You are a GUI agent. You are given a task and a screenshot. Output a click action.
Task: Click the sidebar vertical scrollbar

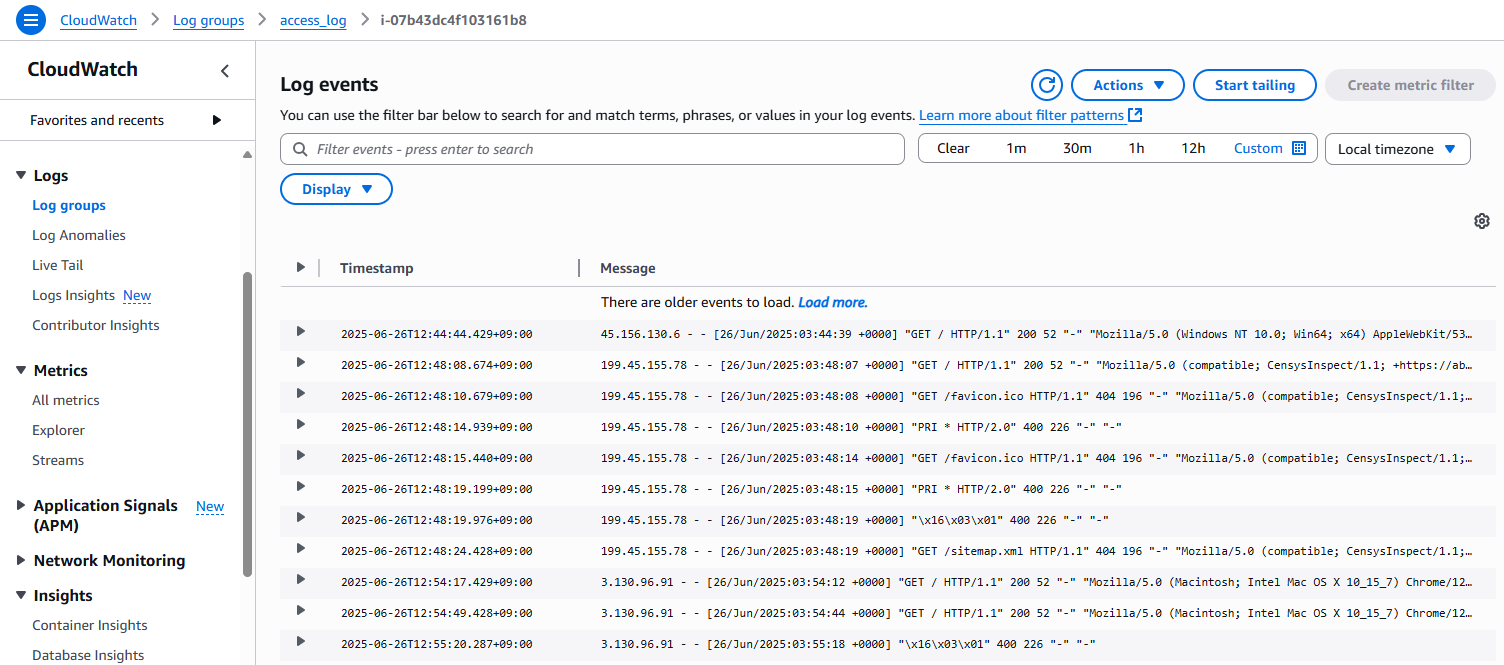(248, 420)
